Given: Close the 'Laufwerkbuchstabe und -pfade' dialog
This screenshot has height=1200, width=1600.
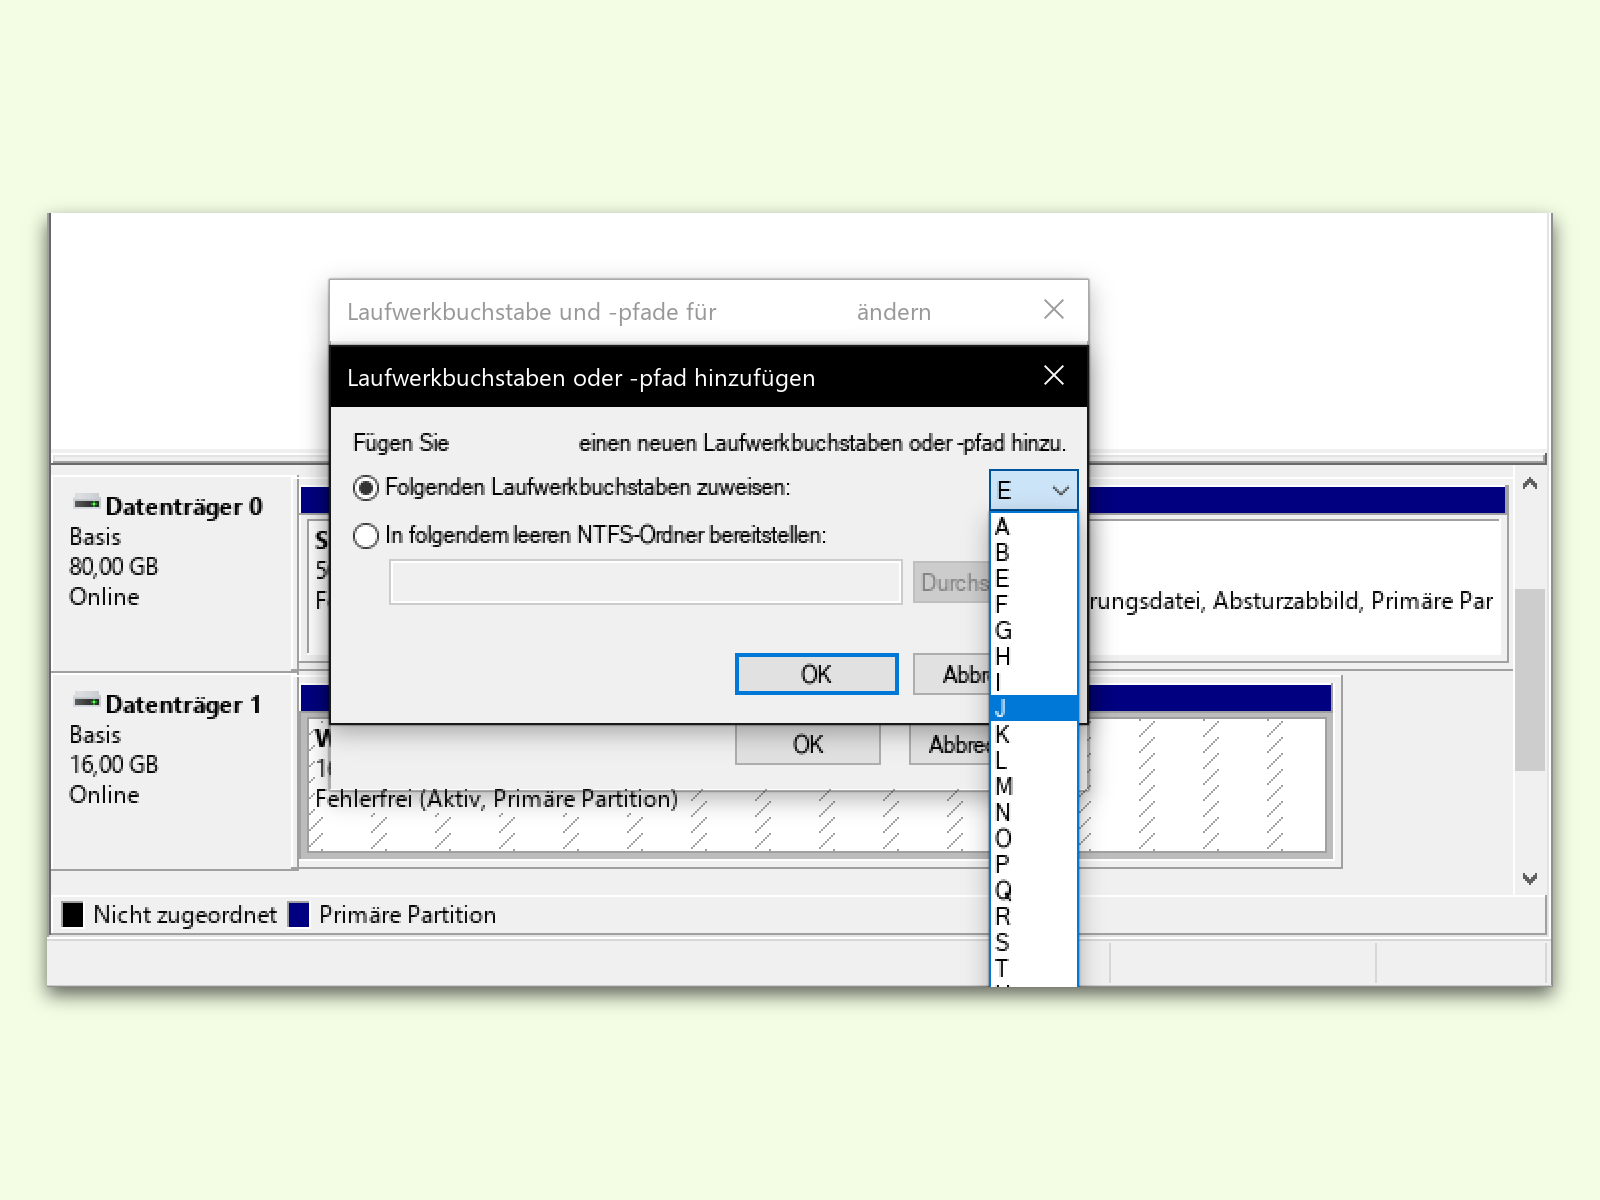Looking at the screenshot, I should pos(1054,310).
